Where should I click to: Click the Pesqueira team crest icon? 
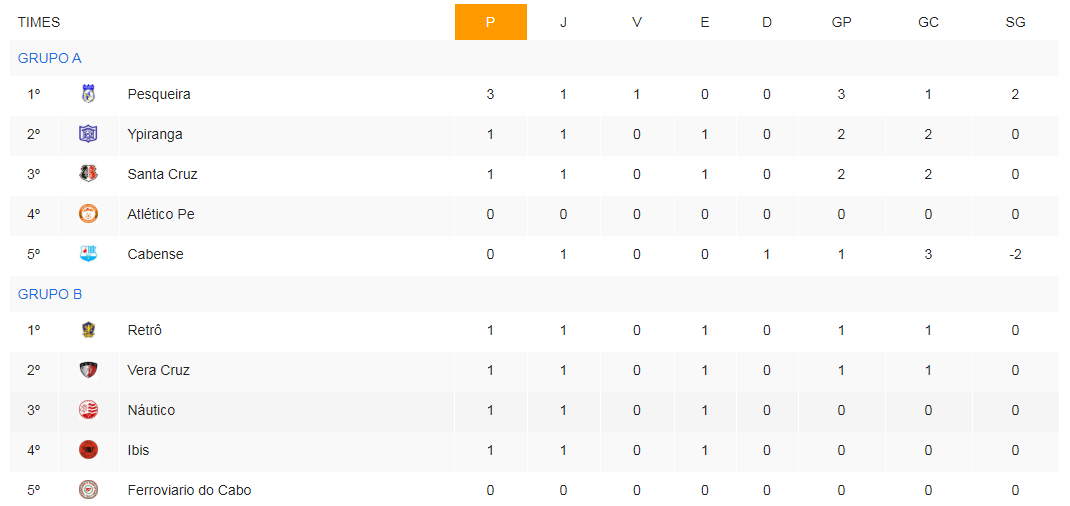click(89, 94)
